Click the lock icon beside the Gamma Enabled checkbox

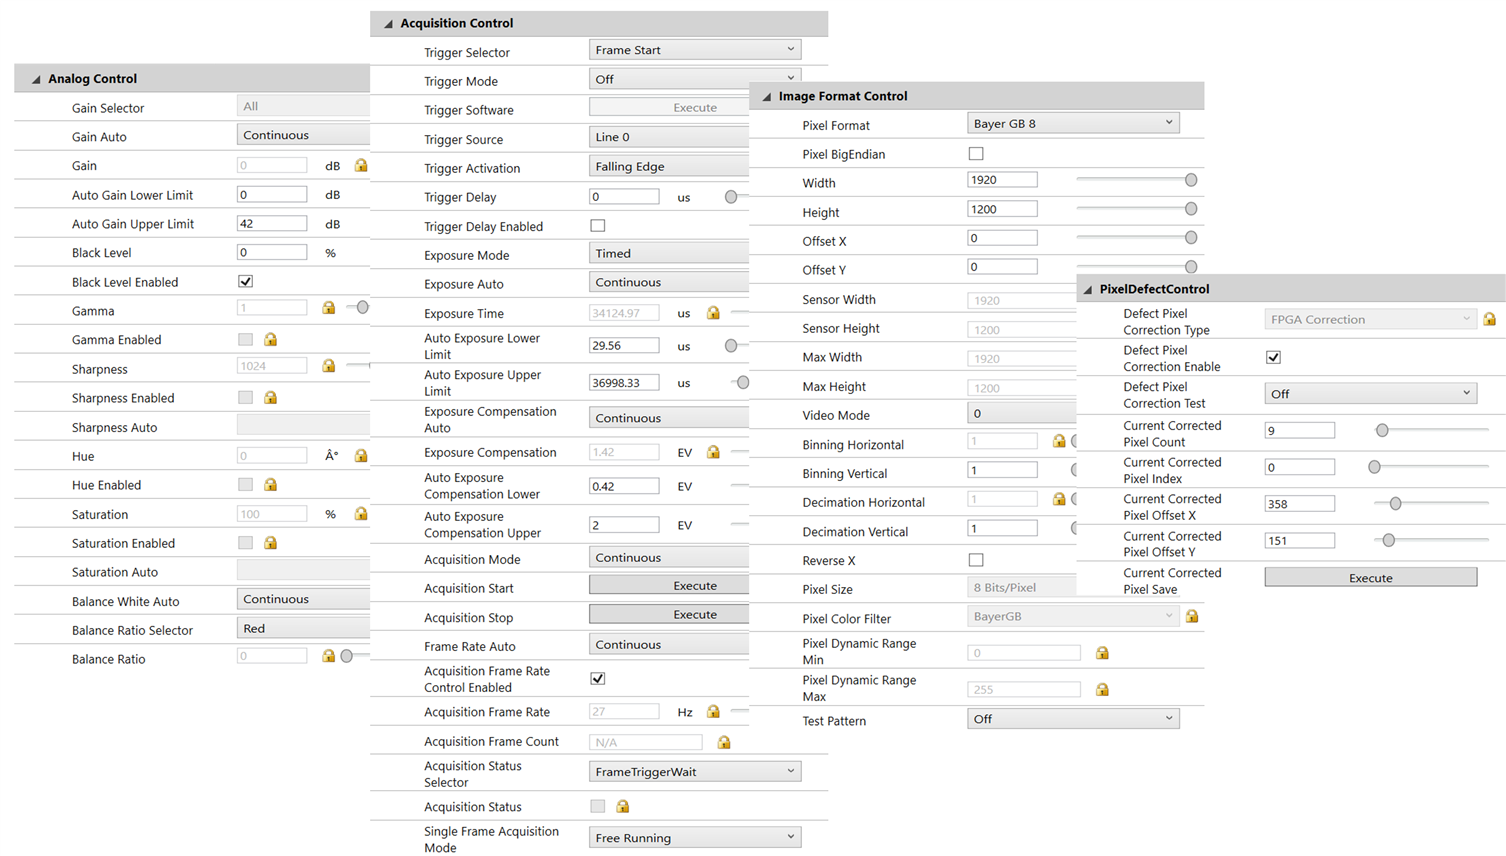tap(270, 340)
